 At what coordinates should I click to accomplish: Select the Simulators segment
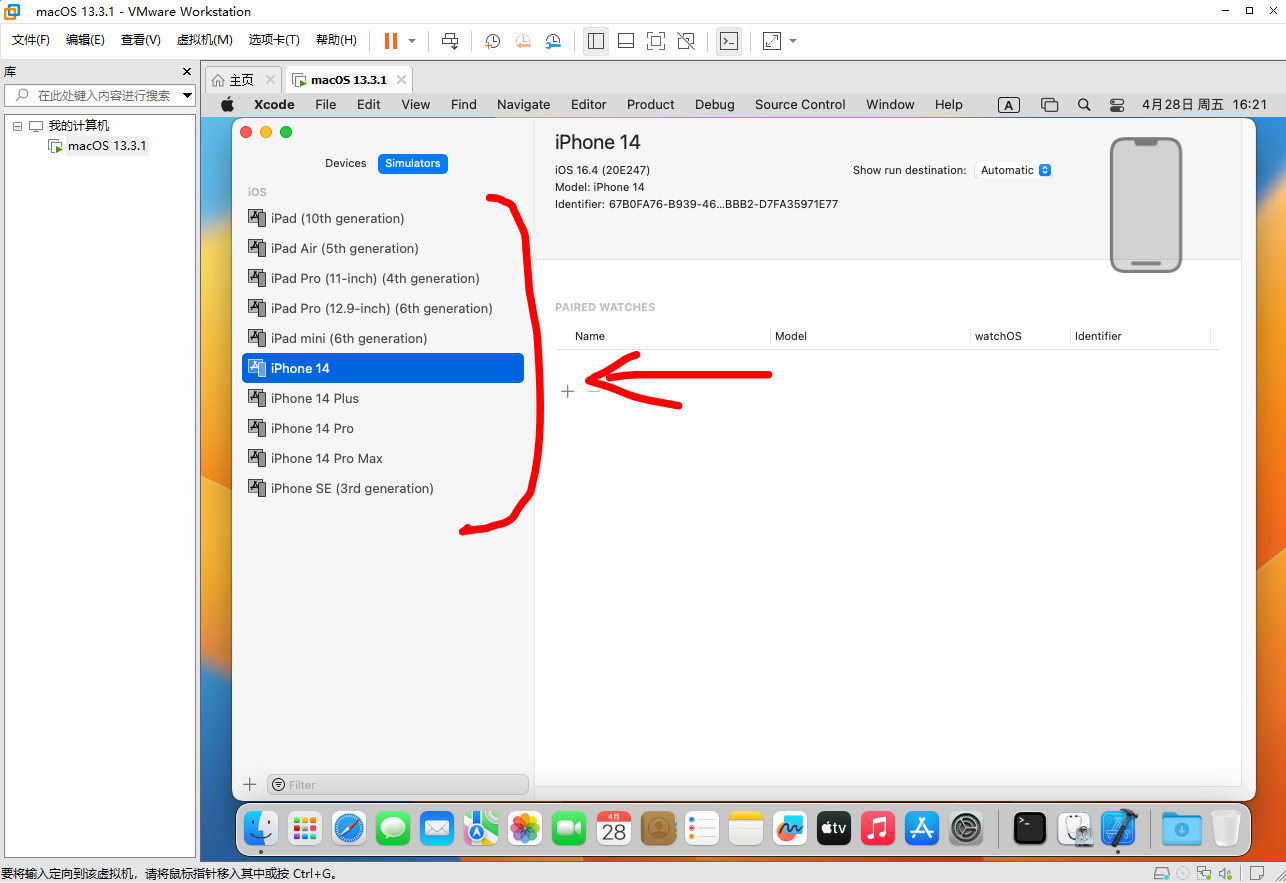click(x=412, y=163)
